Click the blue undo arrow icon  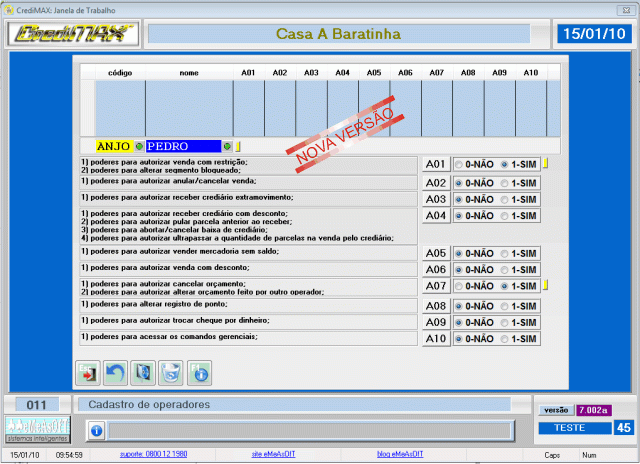[x=116, y=374]
